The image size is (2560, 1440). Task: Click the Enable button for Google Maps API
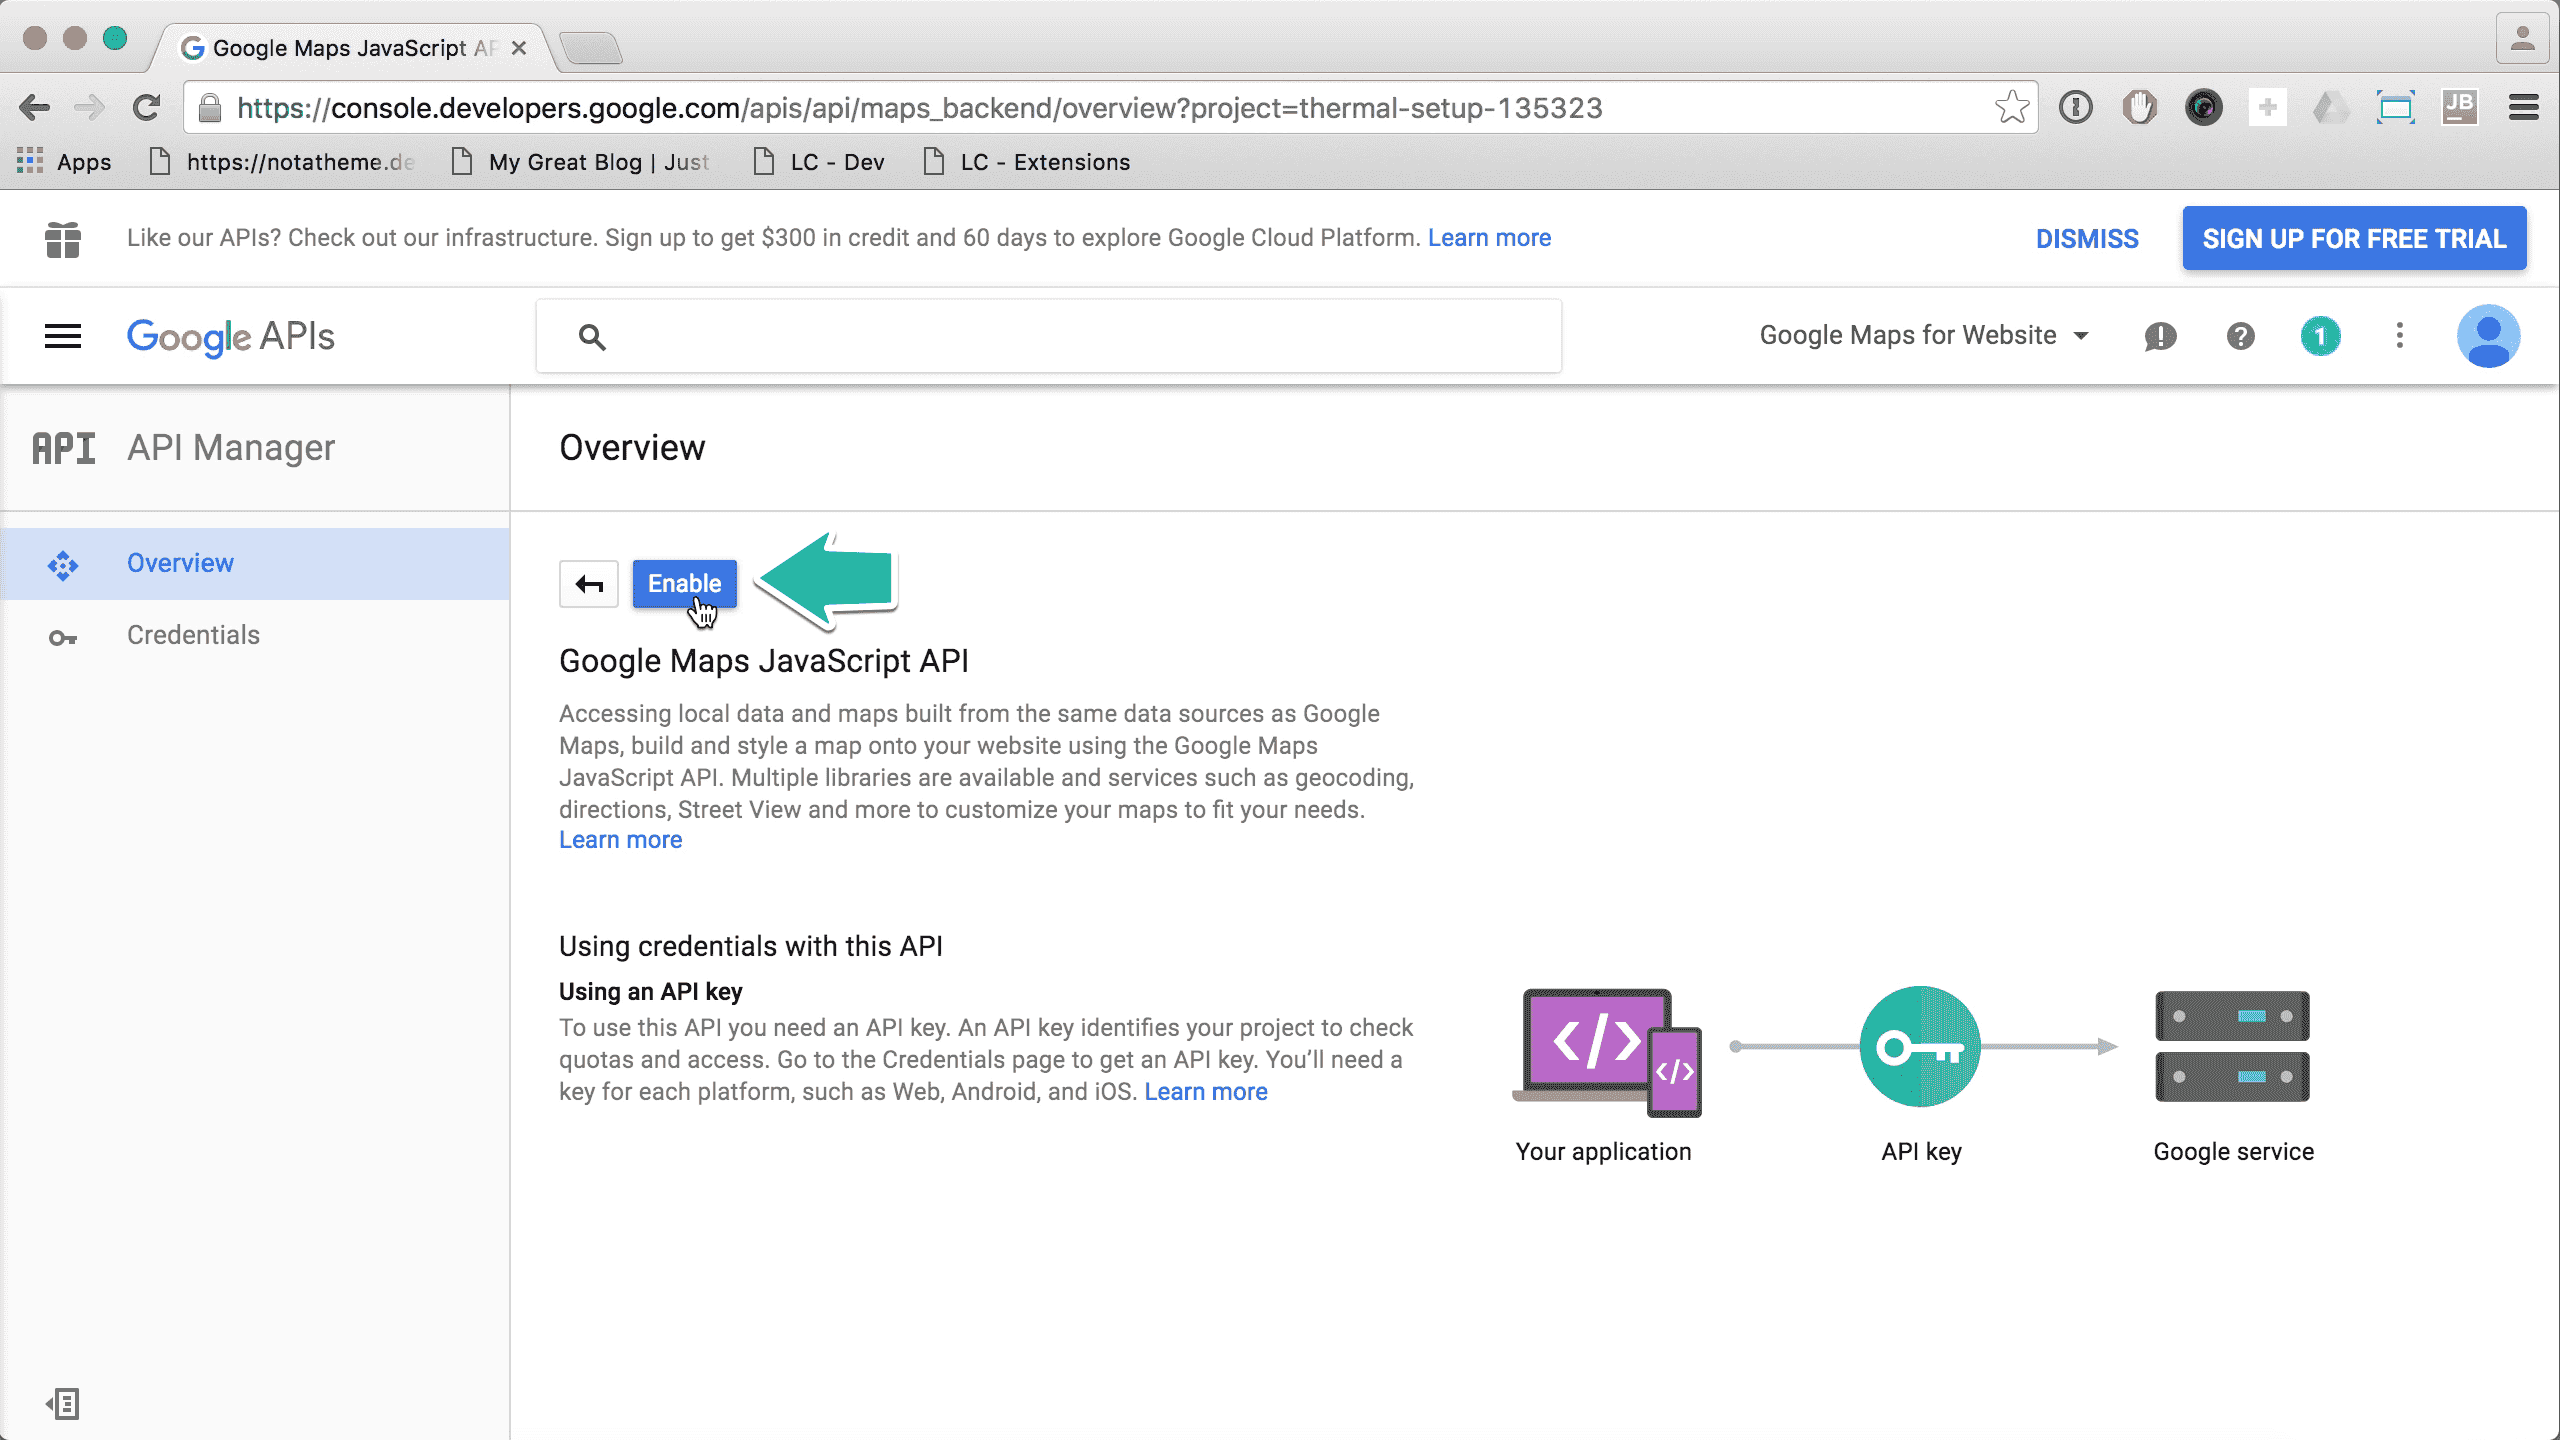[684, 582]
